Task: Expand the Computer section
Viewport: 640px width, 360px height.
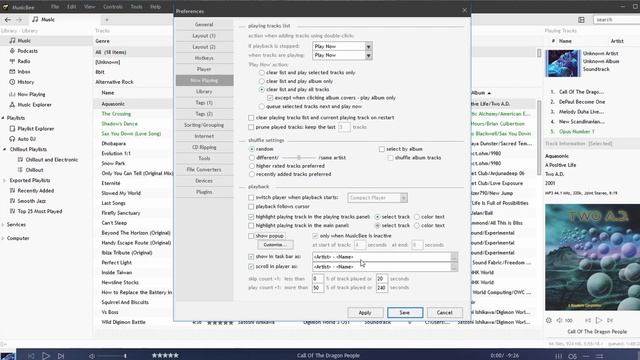Action: (x=3, y=238)
